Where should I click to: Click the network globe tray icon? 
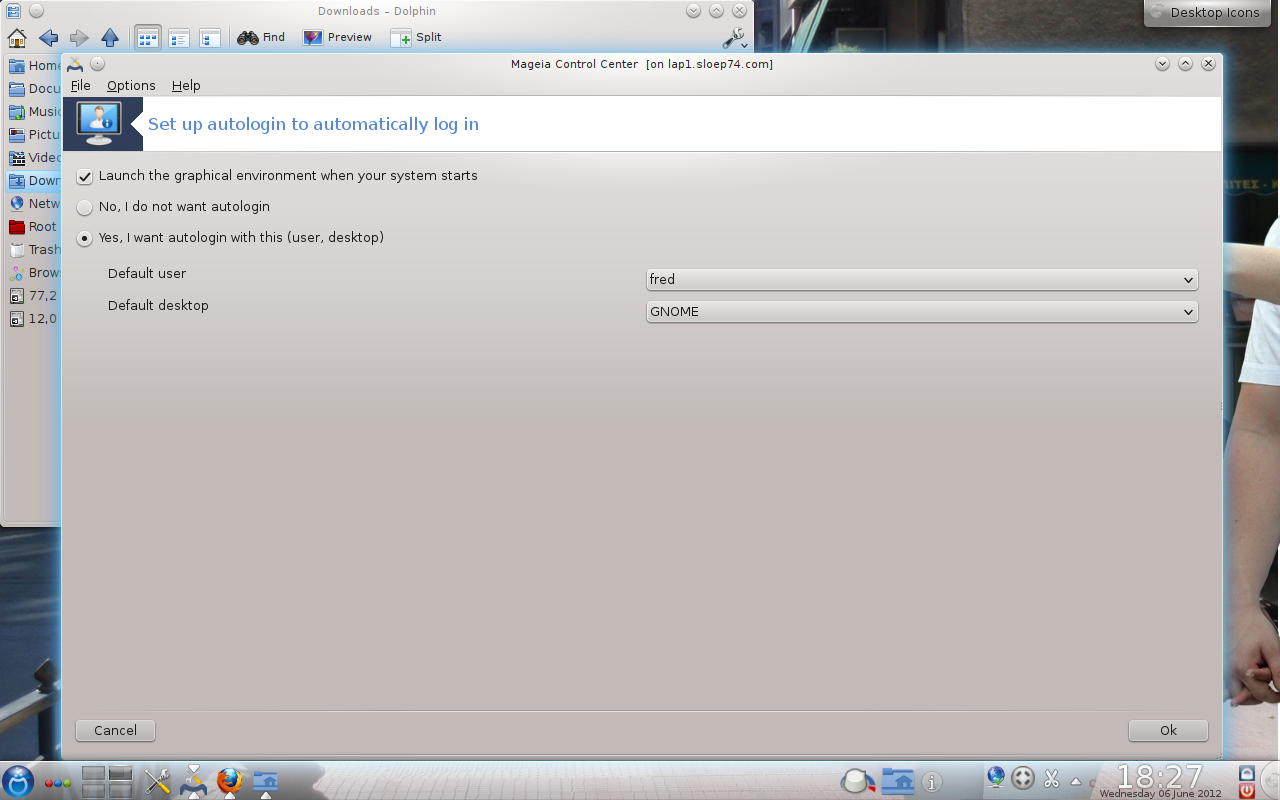(x=996, y=777)
